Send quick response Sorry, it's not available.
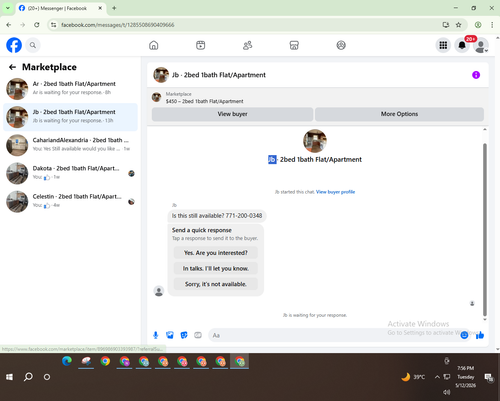Viewport: 500px width, 401px height. click(x=216, y=284)
